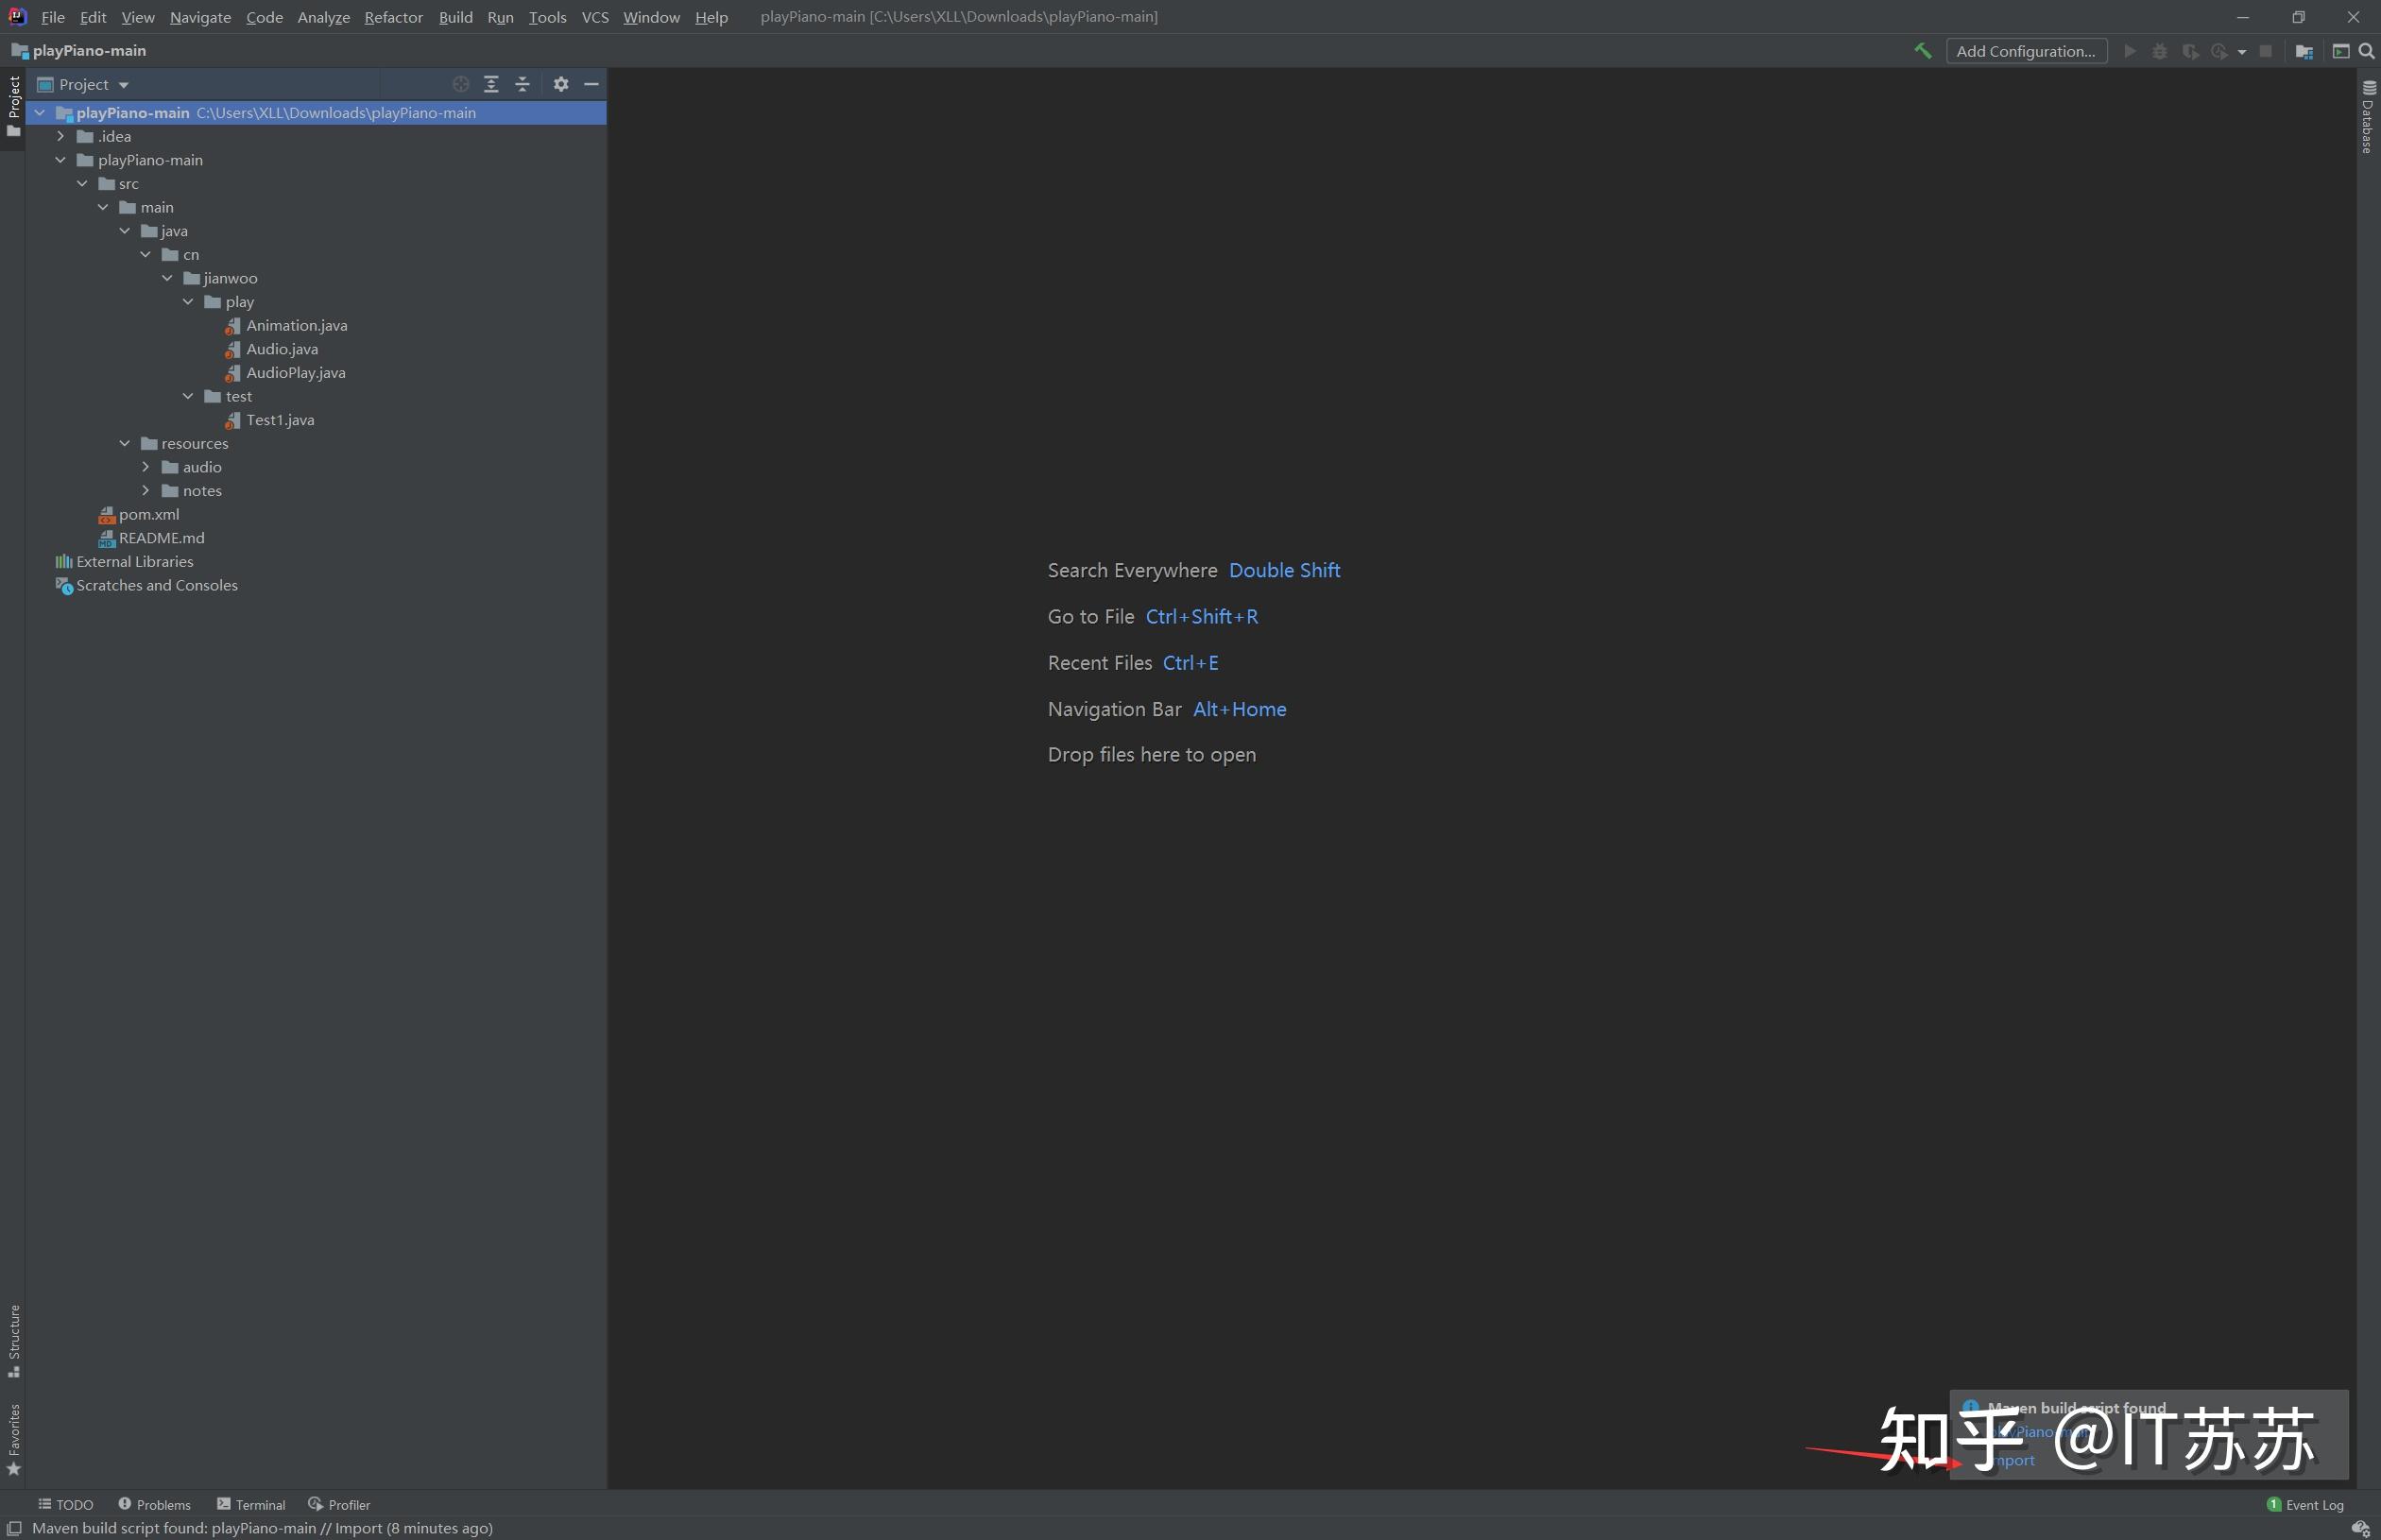Expand the audio folder
This screenshot has height=1540, width=2381.
click(x=146, y=467)
